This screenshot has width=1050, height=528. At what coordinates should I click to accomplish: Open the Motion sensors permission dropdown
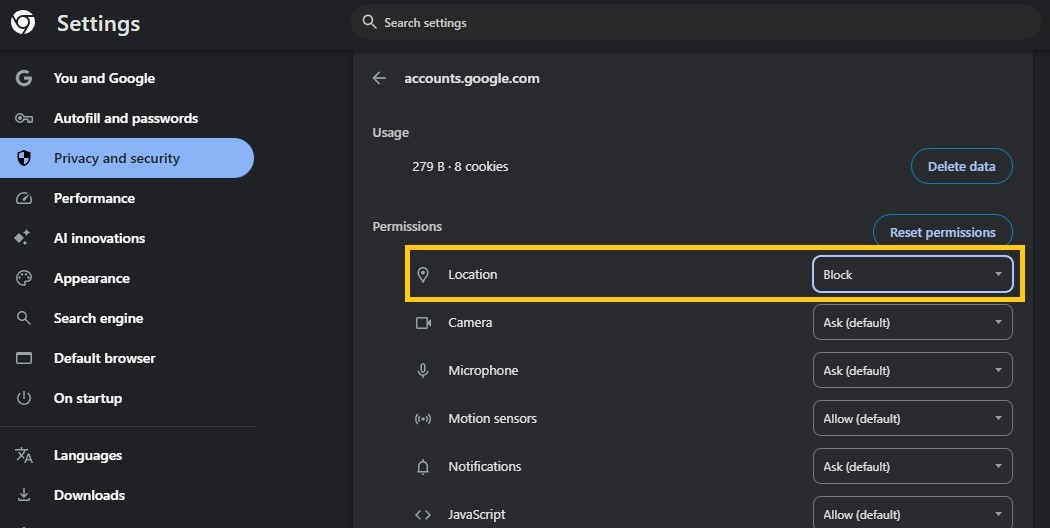913,419
